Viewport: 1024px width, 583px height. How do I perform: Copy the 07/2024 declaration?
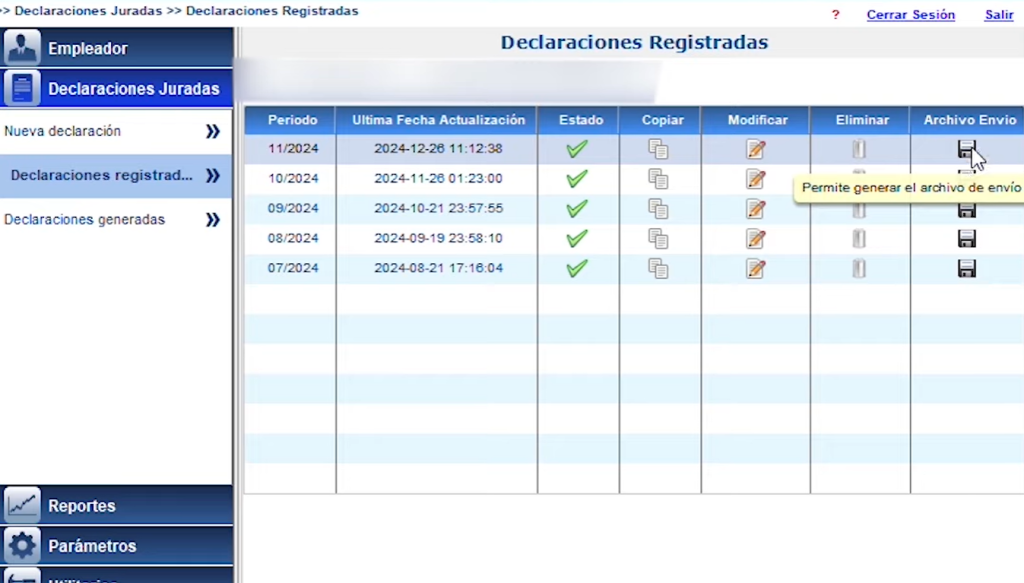[657, 269]
